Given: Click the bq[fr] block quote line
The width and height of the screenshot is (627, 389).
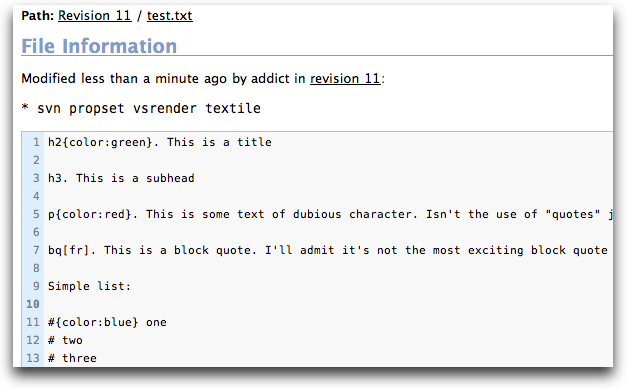Looking at the screenshot, I should pyautogui.click(x=328, y=250).
